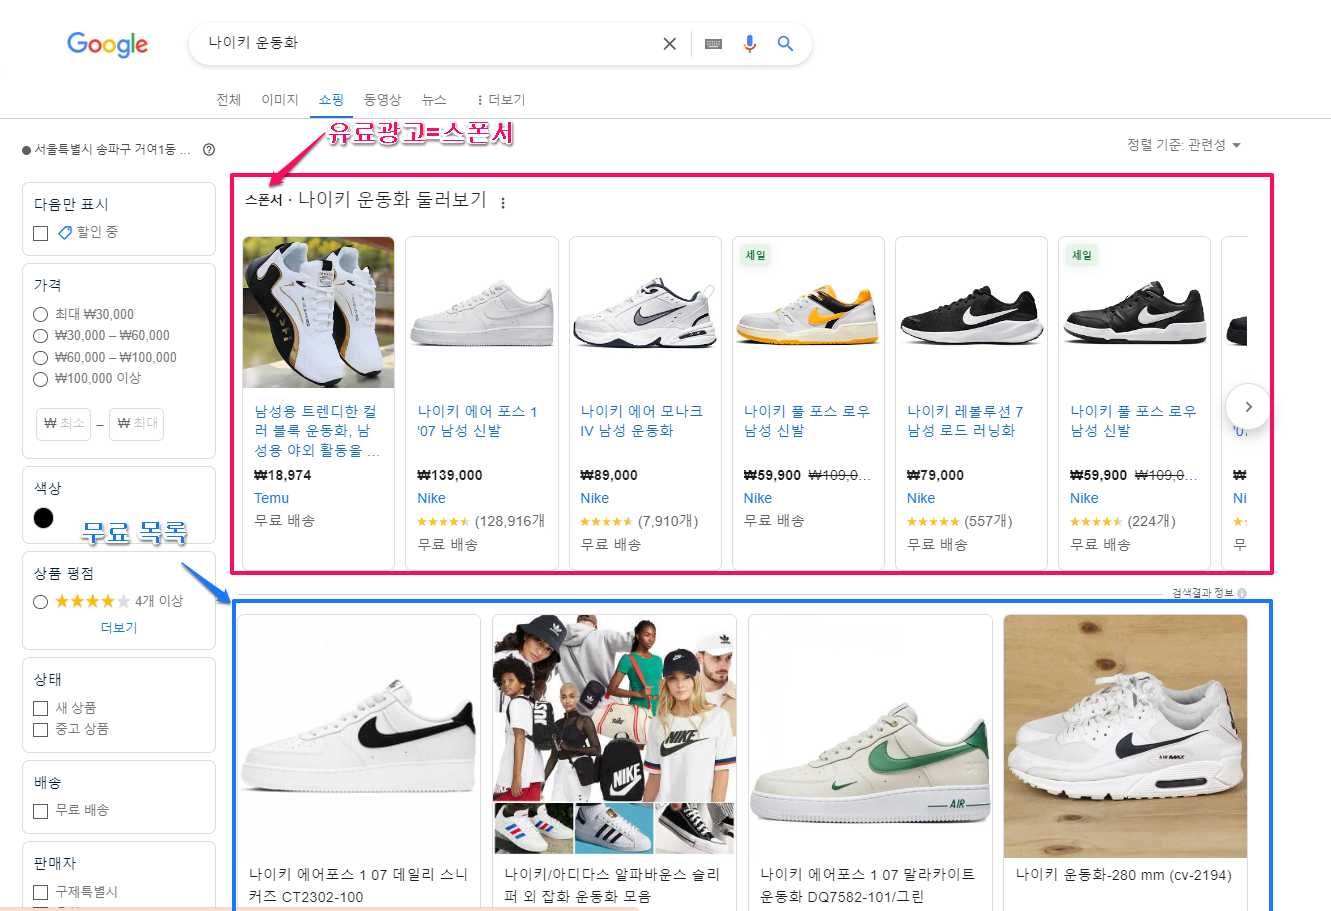This screenshot has height=911, width=1331.
Task: Click the ₩89,000 price text
Action: 609,475
